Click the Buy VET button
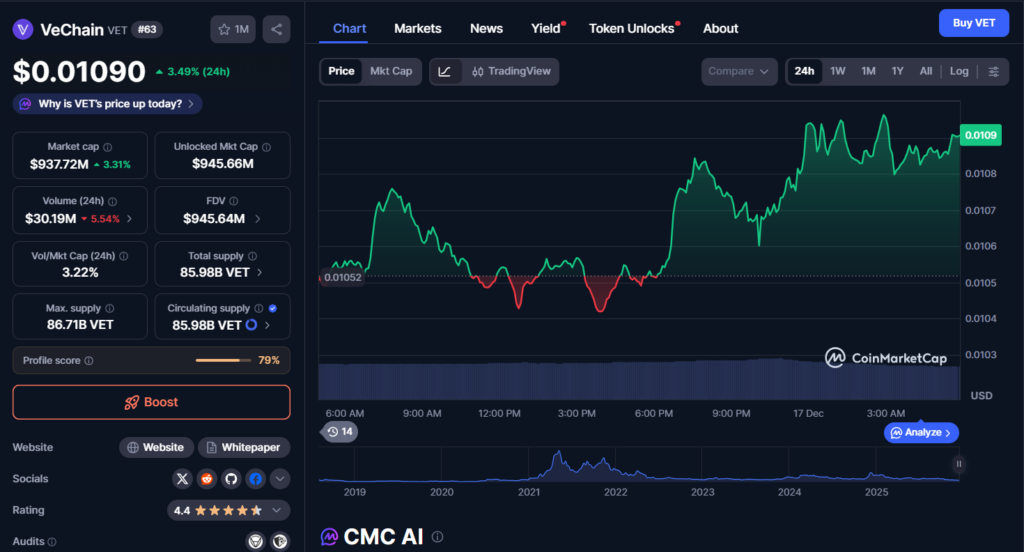This screenshot has width=1024, height=552. pos(974,23)
